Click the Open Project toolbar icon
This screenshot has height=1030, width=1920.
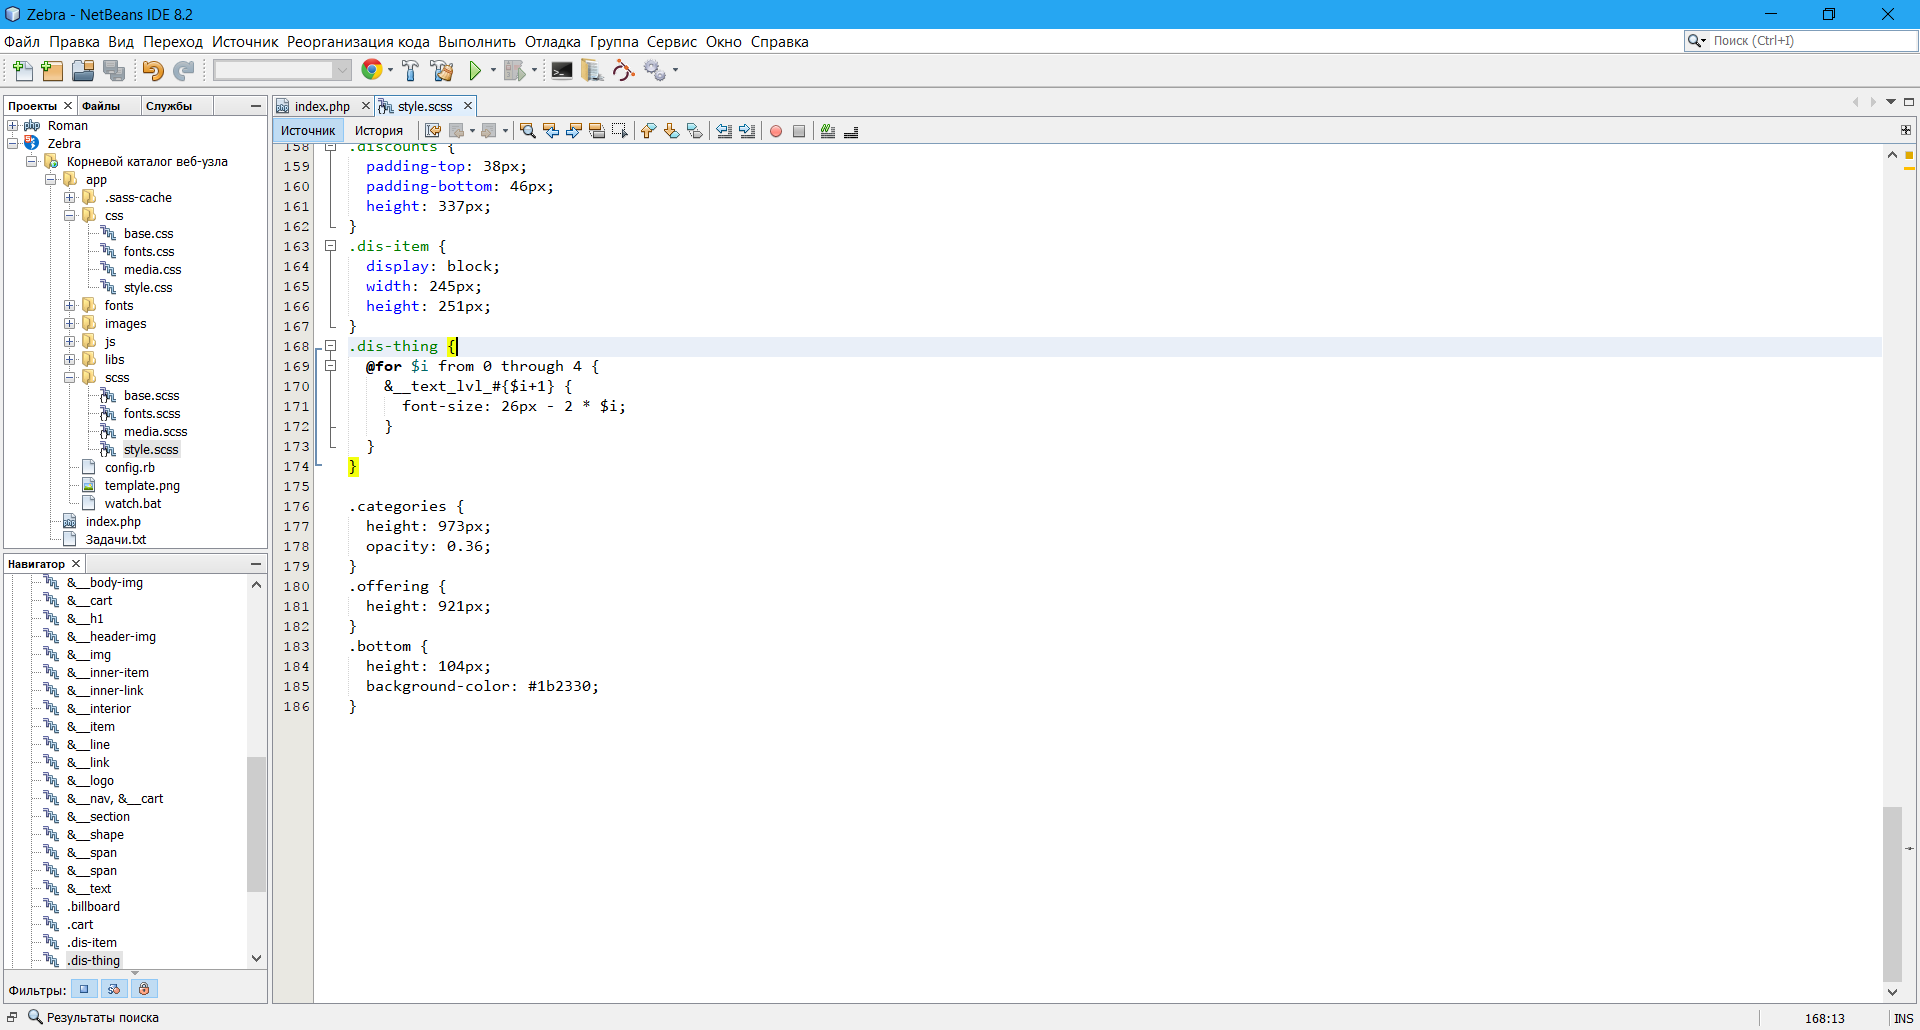[83, 70]
